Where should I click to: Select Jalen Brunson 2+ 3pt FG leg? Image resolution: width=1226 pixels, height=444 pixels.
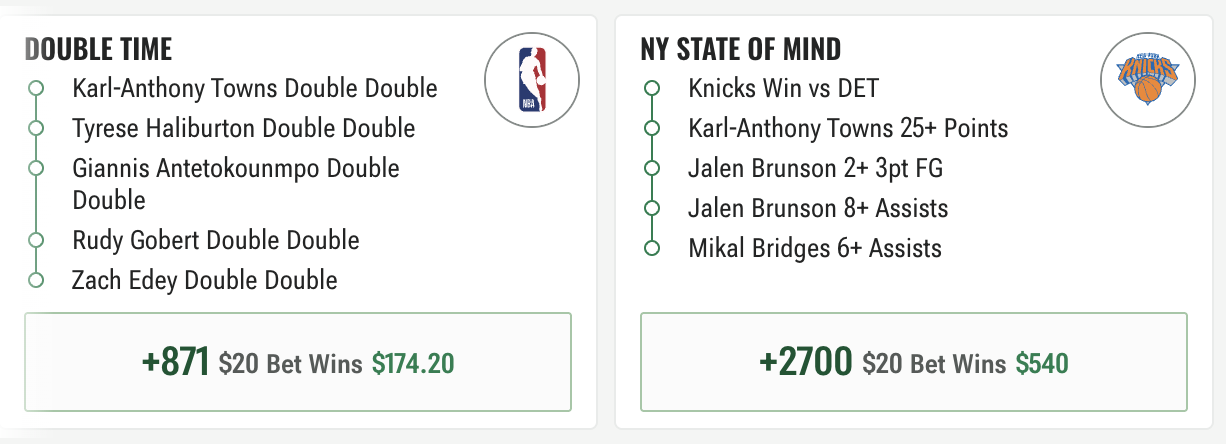(x=816, y=168)
